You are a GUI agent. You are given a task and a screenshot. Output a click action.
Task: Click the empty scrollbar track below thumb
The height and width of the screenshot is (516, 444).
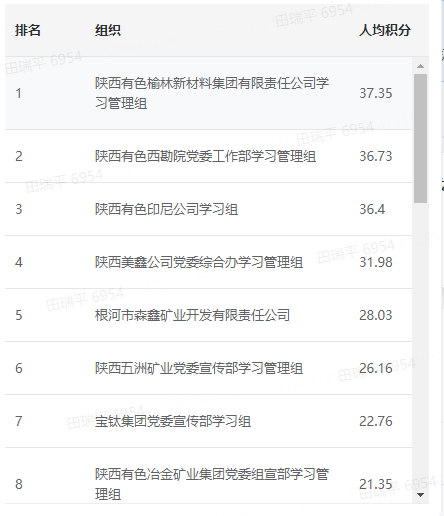click(x=420, y=347)
